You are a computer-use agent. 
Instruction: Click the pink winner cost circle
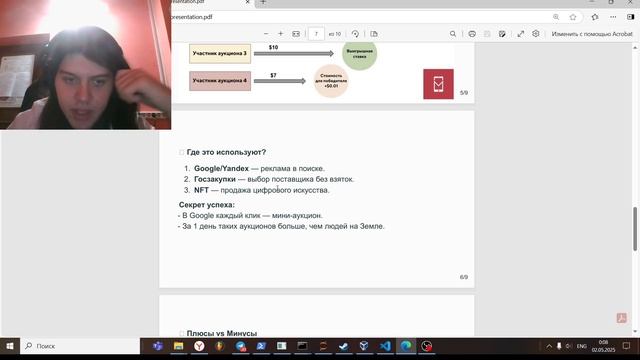point(331,81)
